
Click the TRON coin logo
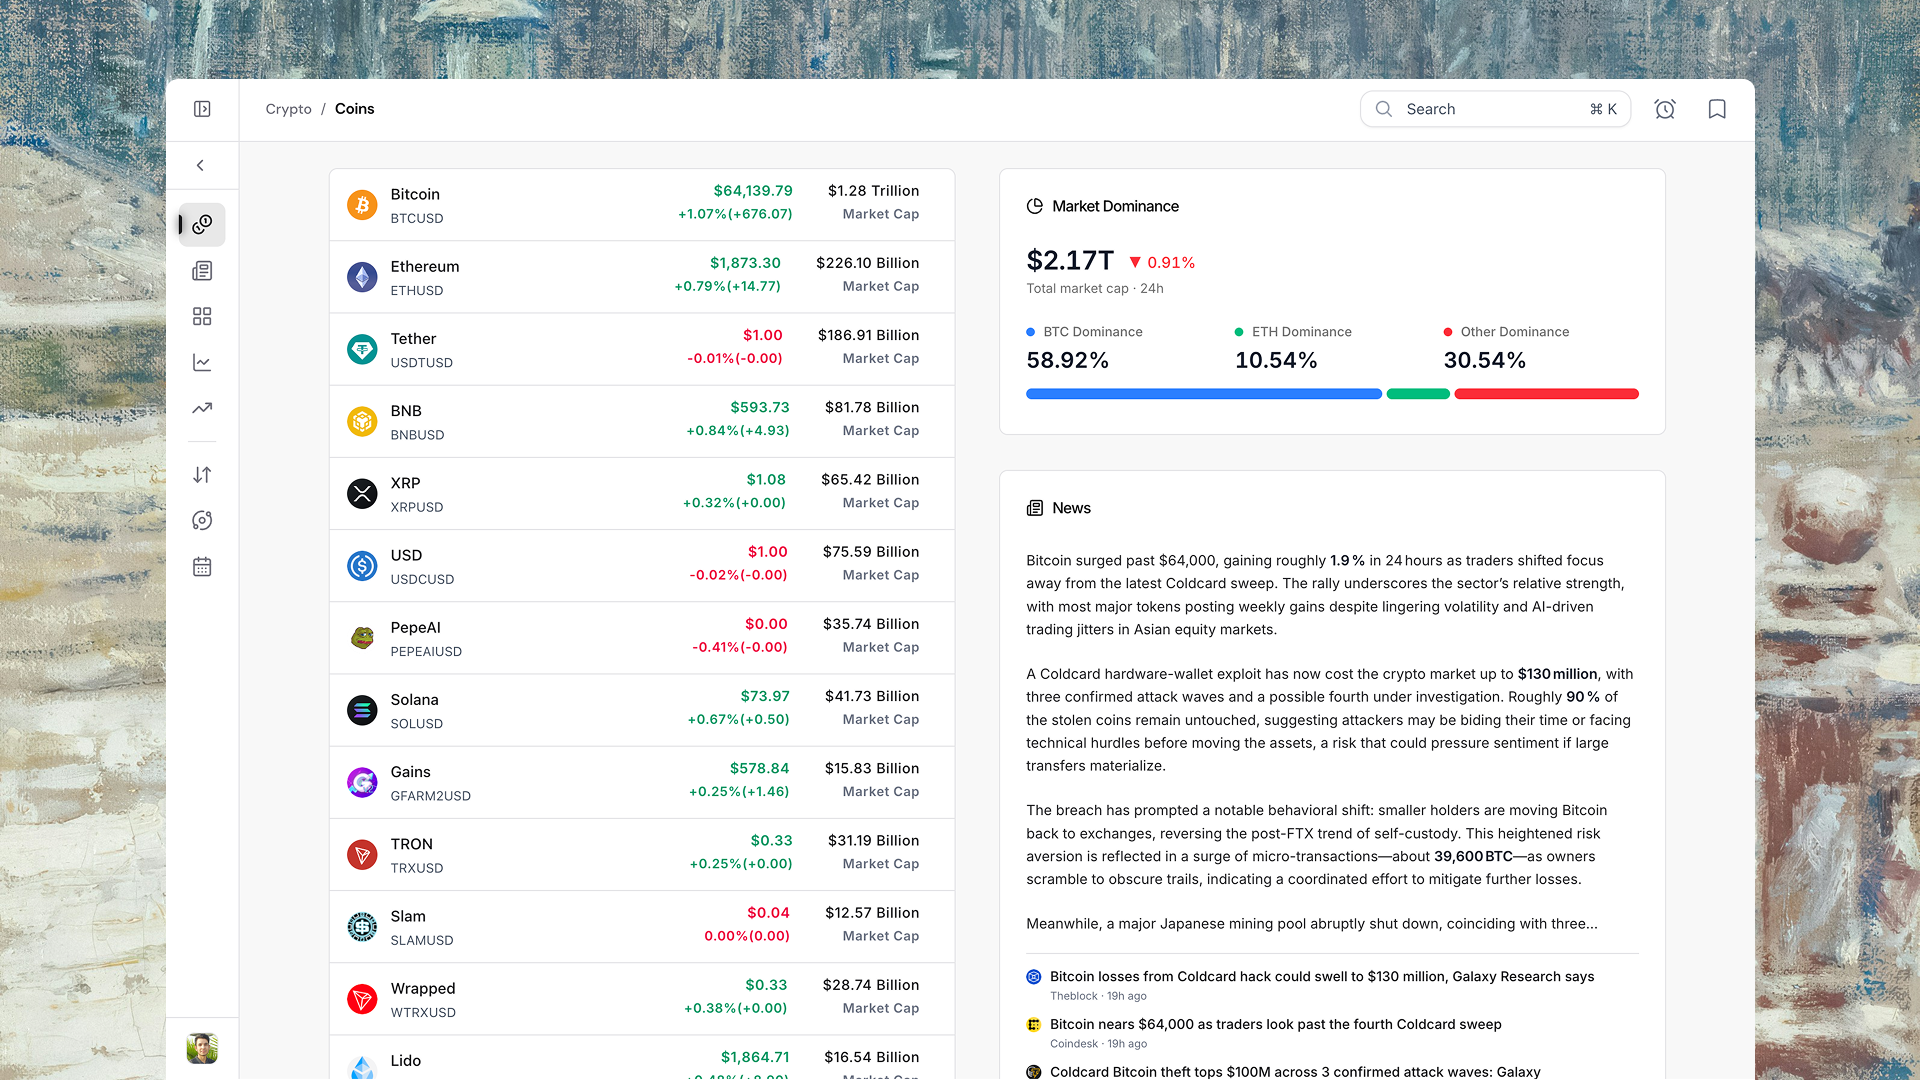coord(362,854)
